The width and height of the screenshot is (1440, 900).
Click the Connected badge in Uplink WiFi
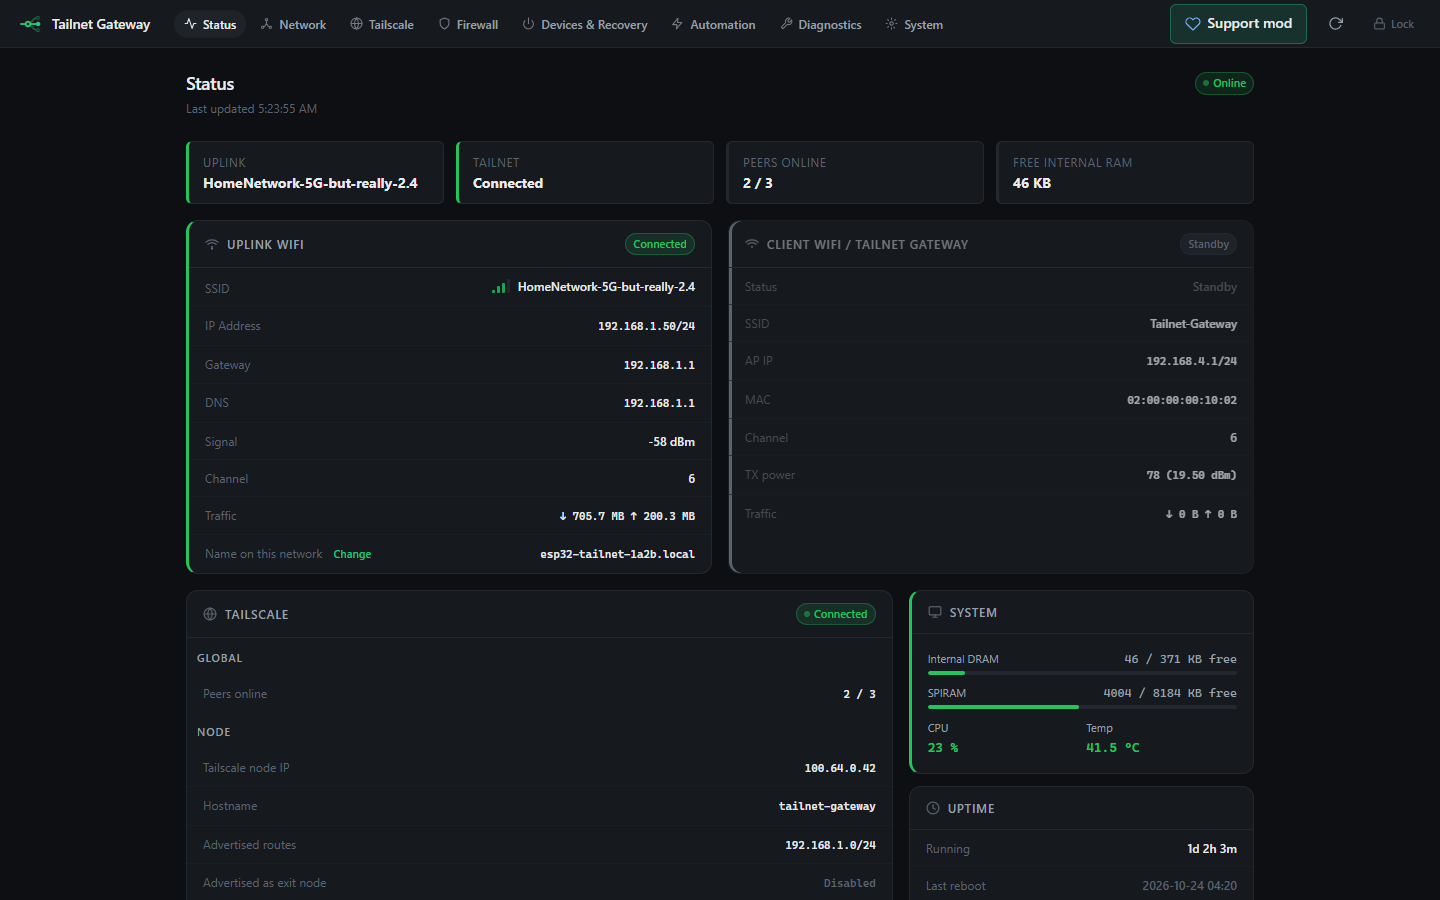pos(660,244)
